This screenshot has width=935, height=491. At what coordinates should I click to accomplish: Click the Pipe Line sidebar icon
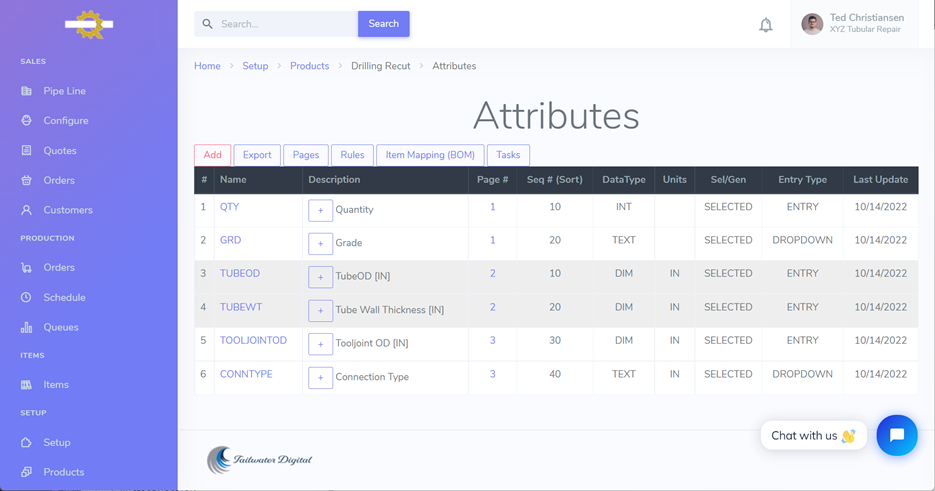[27, 91]
